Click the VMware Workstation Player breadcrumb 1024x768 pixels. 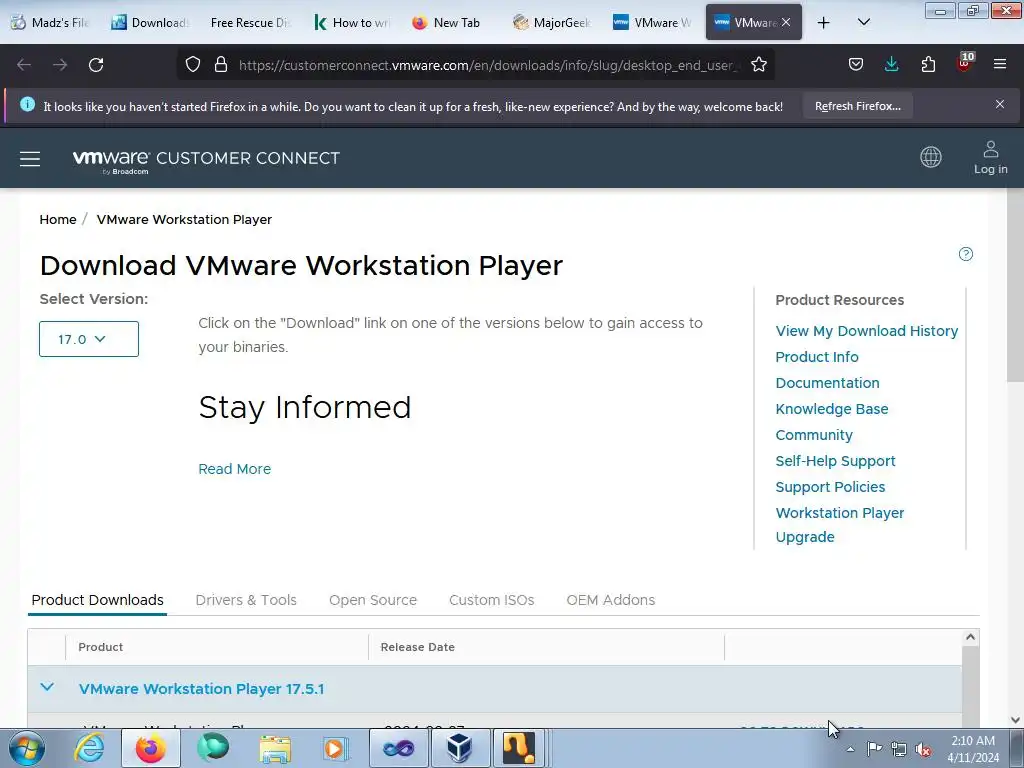pyautogui.click(x=184, y=219)
